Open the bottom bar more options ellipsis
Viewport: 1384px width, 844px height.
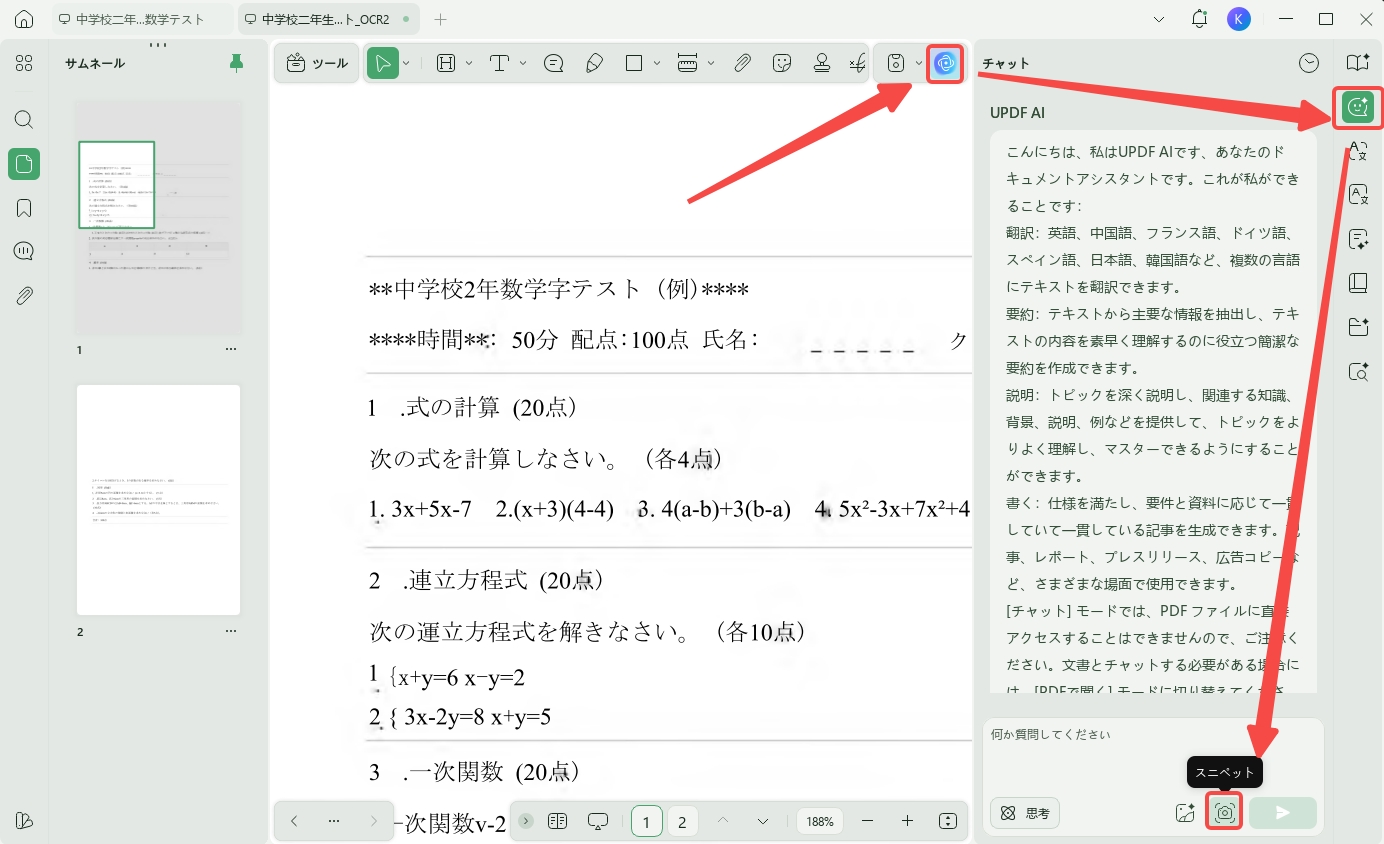click(x=334, y=821)
